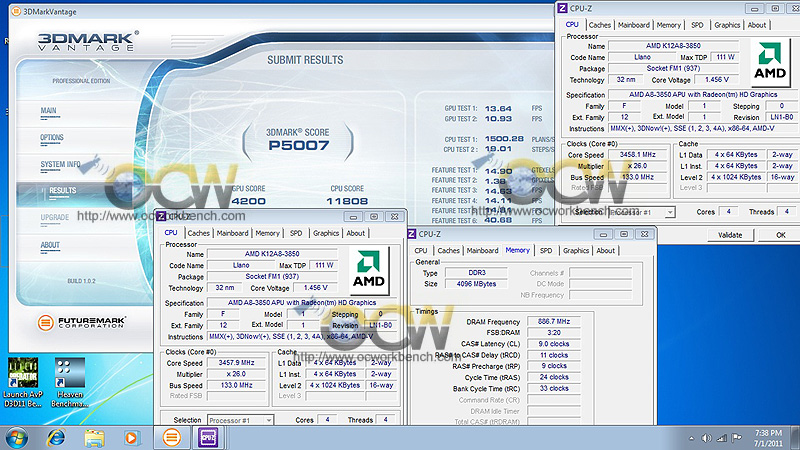Image resolution: width=800 pixels, height=450 pixels.
Task: Open Mainboard tab in lower-left CPU-Z
Action: click(232, 233)
